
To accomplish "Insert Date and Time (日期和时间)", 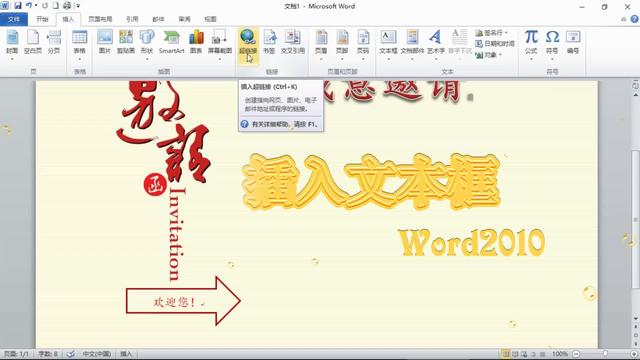I will [495, 44].
